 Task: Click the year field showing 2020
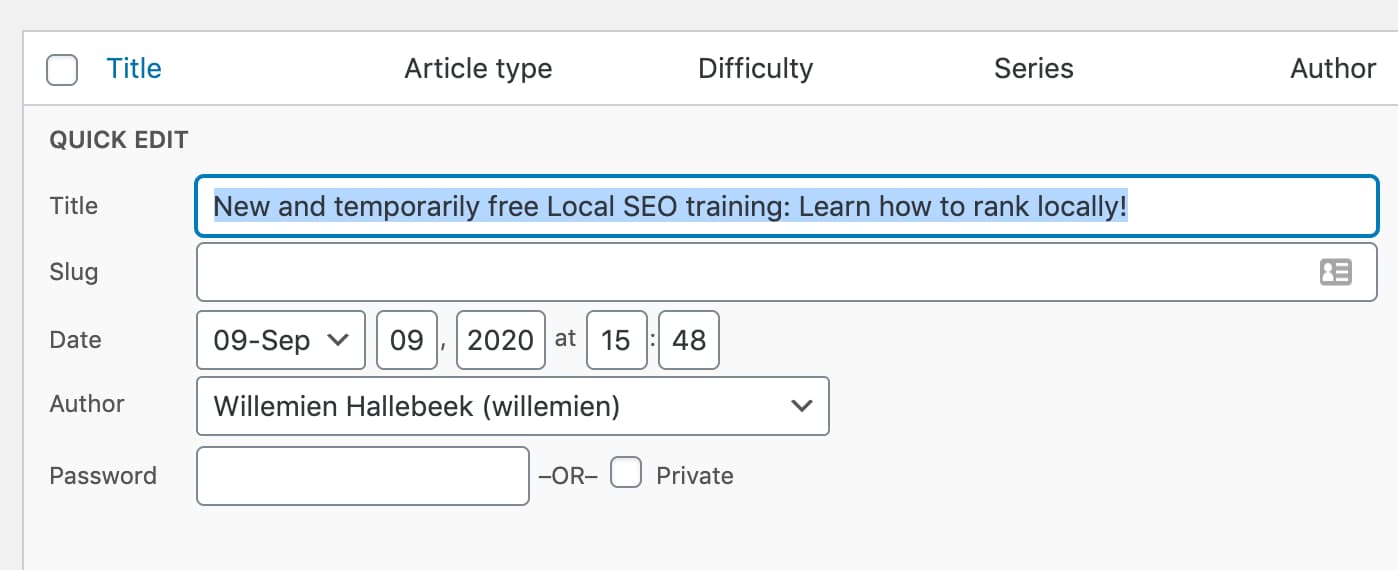pyautogui.click(x=500, y=340)
